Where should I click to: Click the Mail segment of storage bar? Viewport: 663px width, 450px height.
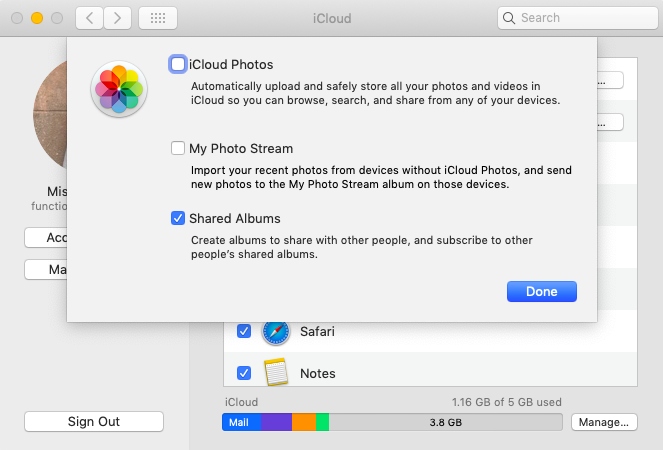241,422
